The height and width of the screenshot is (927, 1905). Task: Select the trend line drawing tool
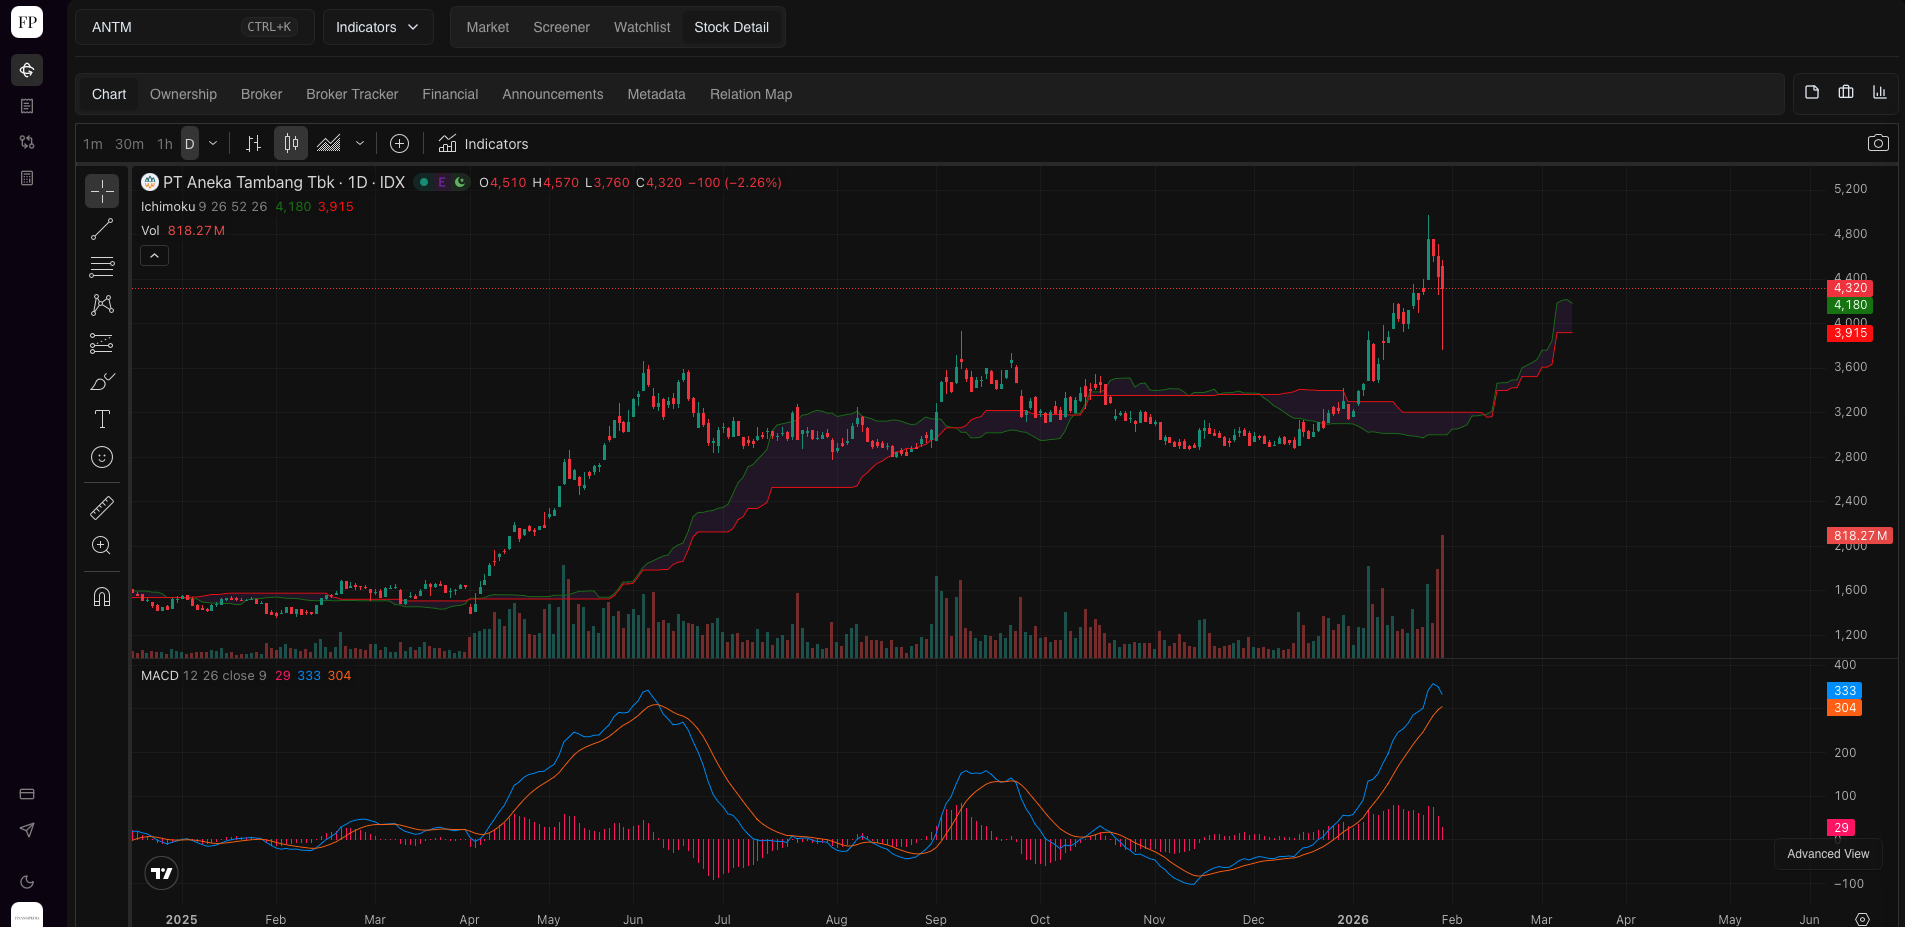[x=102, y=229]
